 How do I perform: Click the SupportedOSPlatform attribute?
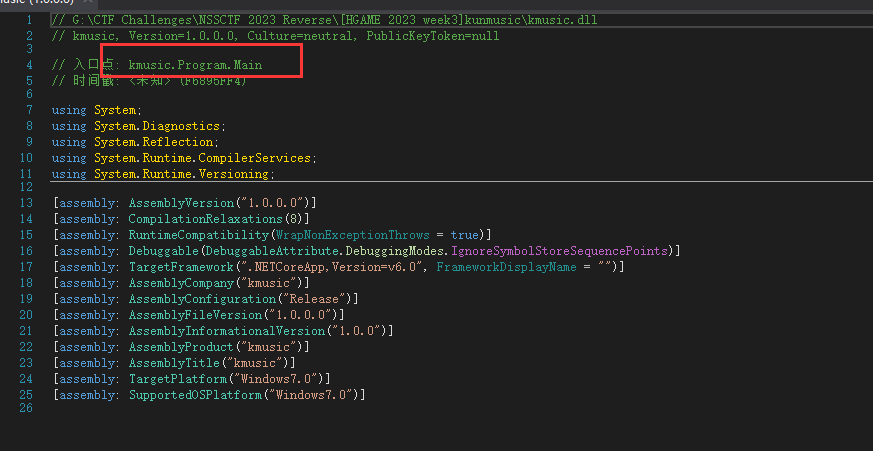(x=194, y=395)
